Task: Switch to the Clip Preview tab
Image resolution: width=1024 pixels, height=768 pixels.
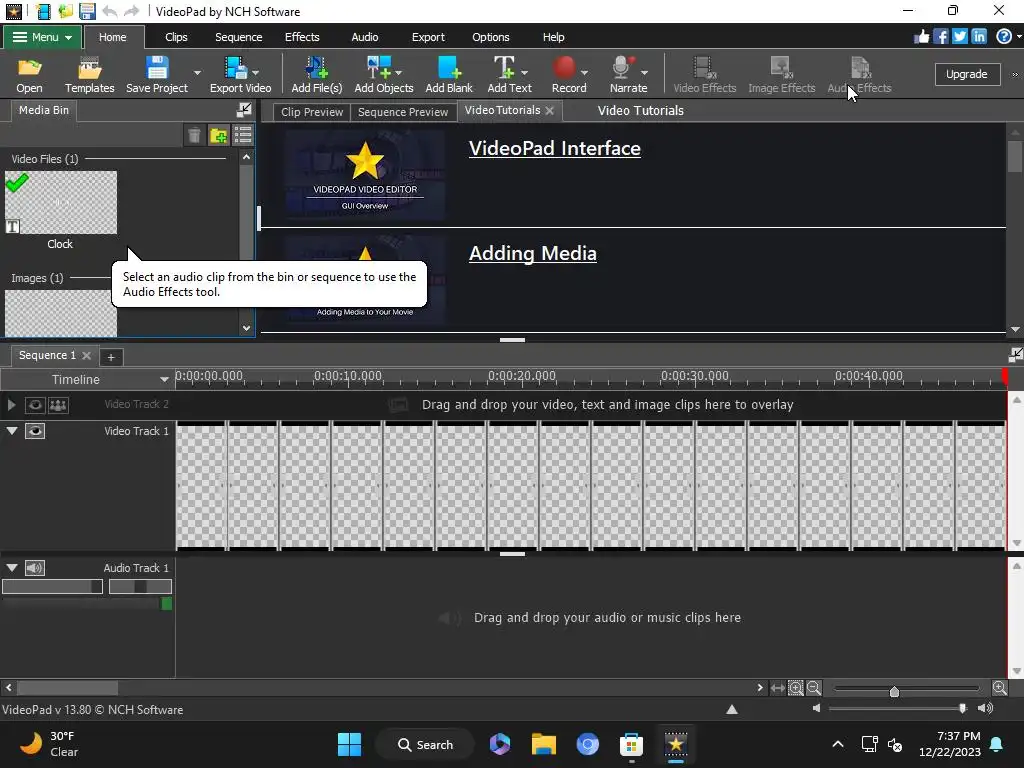Action: tap(312, 112)
